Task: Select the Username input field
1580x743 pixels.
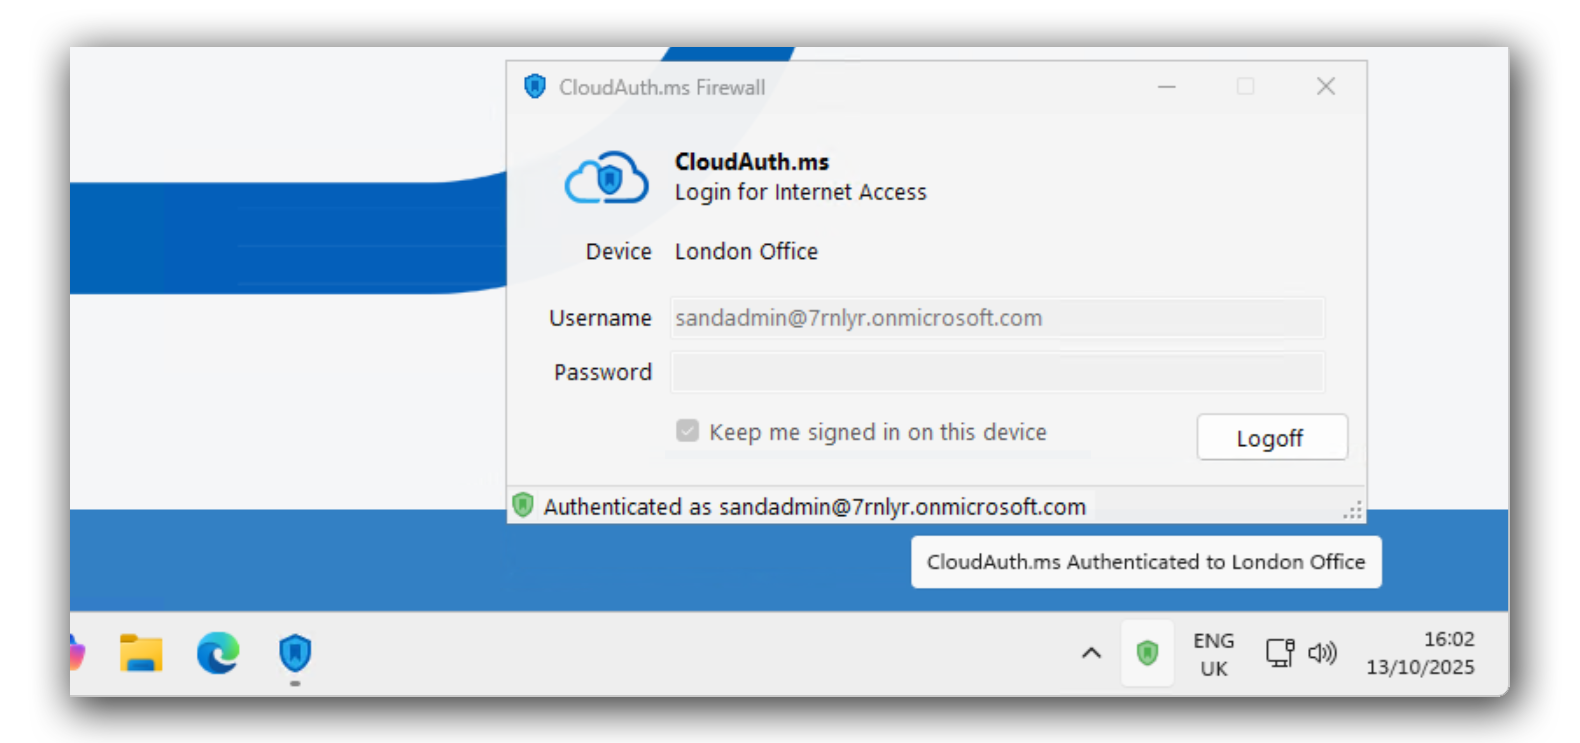Action: pos(997,318)
